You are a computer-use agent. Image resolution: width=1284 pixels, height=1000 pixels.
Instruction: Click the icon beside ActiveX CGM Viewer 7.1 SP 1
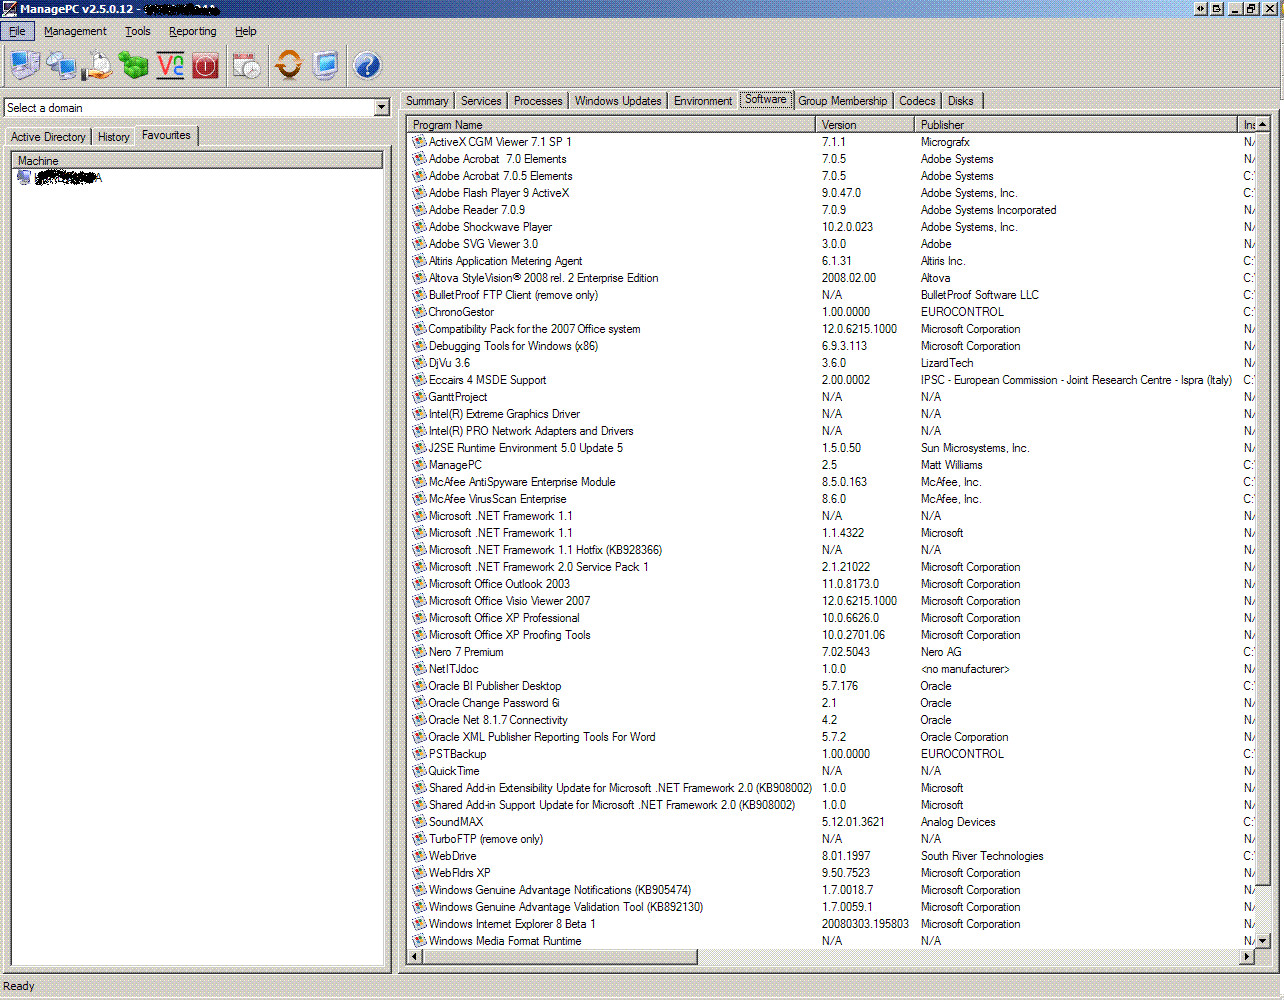pyautogui.click(x=420, y=142)
